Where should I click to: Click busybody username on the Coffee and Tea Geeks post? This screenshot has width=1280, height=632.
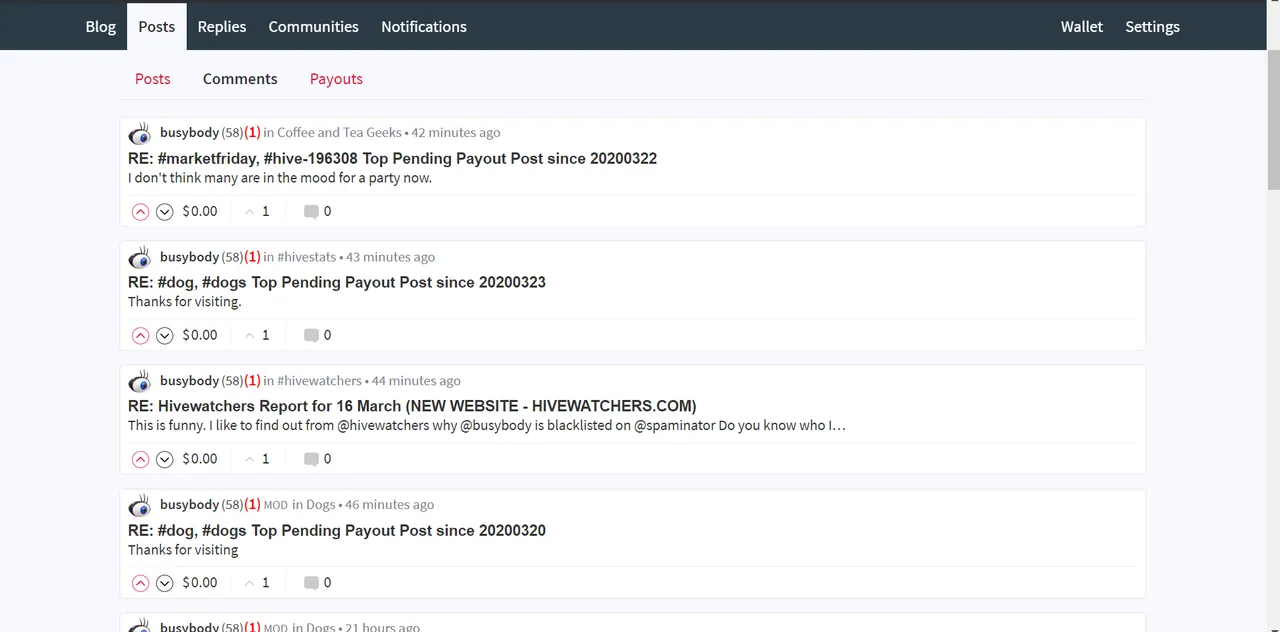(x=189, y=133)
